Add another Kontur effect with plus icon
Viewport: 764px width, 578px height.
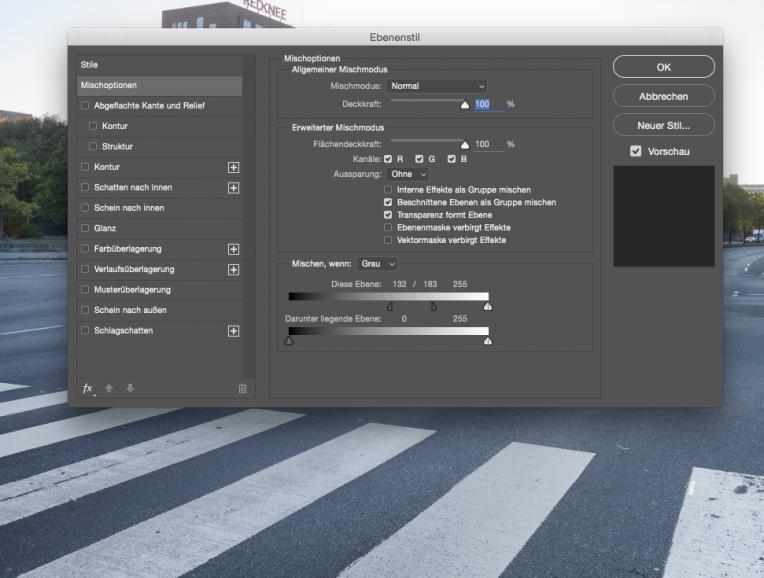(x=233, y=167)
